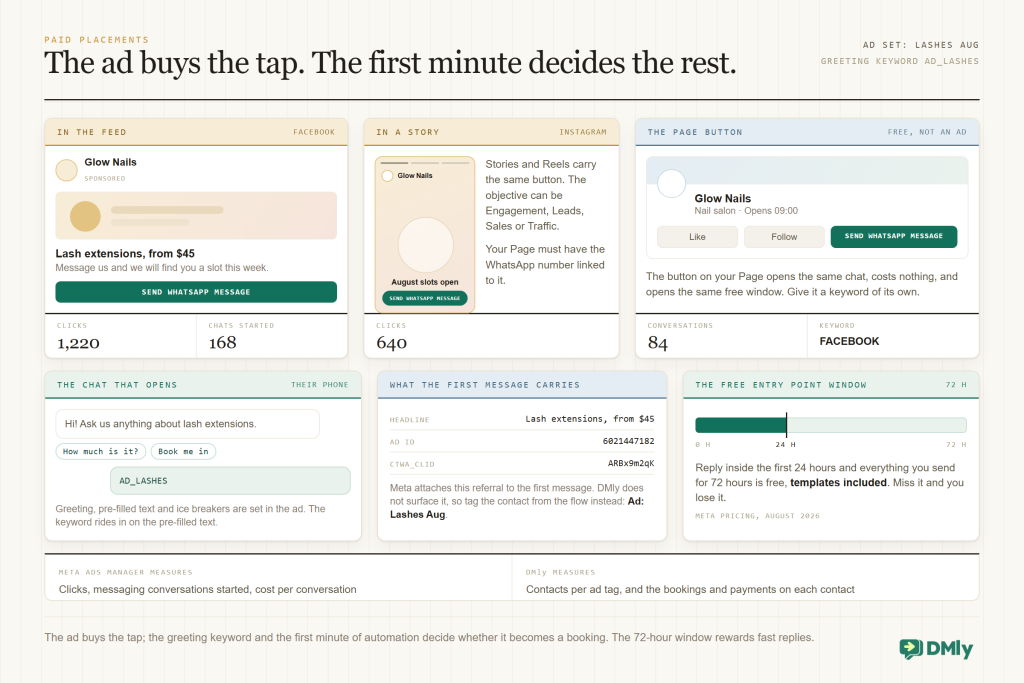Viewport: 1024px width, 683px height.
Task: Click Send WhatsApp Message on the Page card
Action: (x=893, y=236)
